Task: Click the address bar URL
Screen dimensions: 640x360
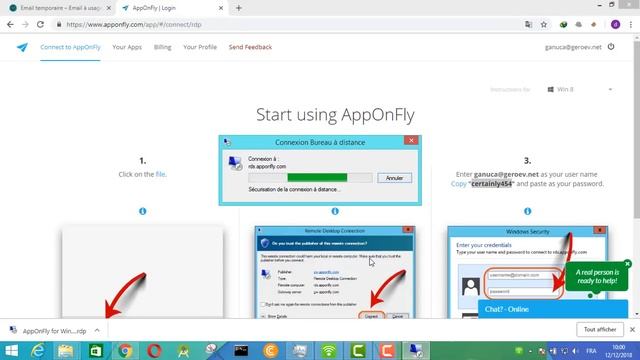Action: pos(134,24)
